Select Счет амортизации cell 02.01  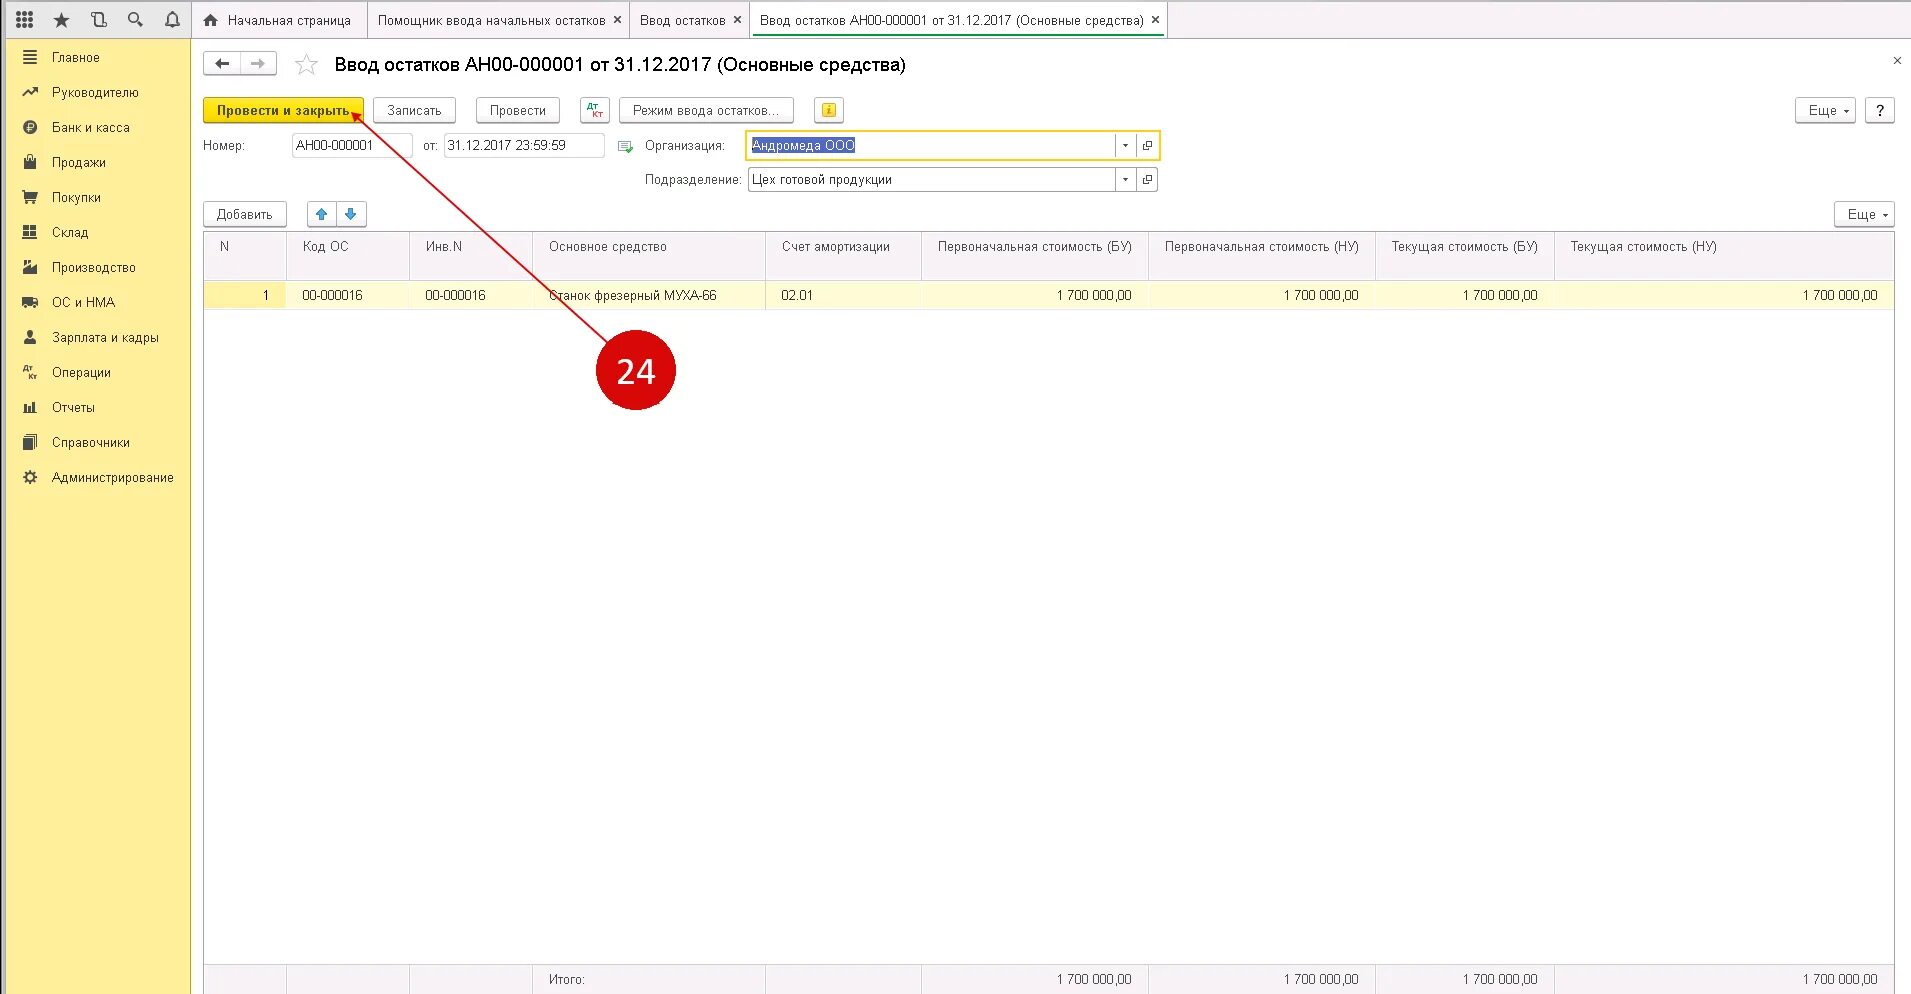click(x=843, y=296)
